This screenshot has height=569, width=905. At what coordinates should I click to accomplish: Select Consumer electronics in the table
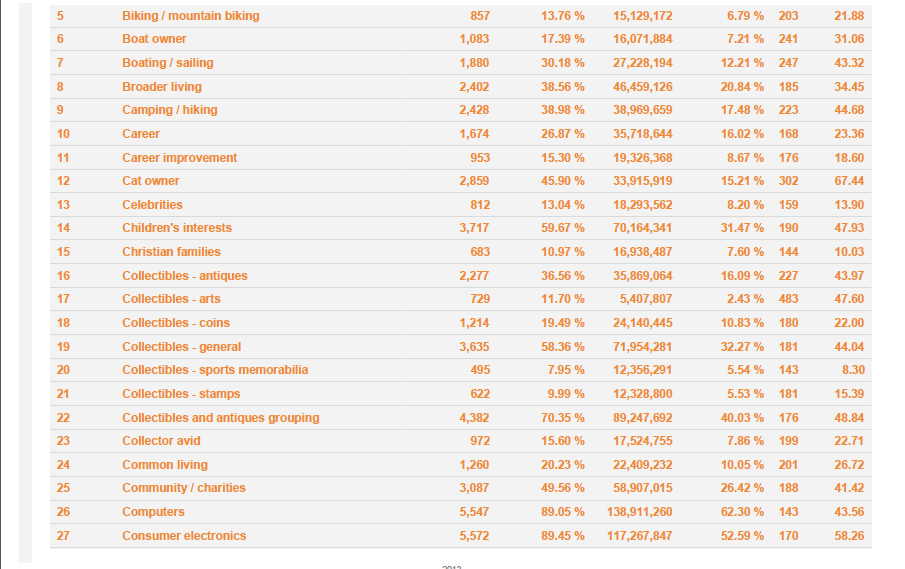point(184,536)
